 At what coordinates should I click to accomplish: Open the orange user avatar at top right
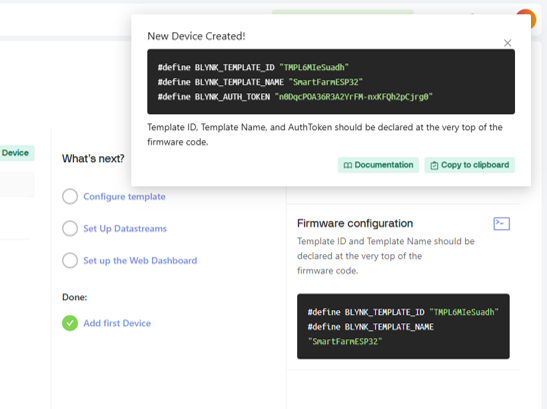coord(530,18)
